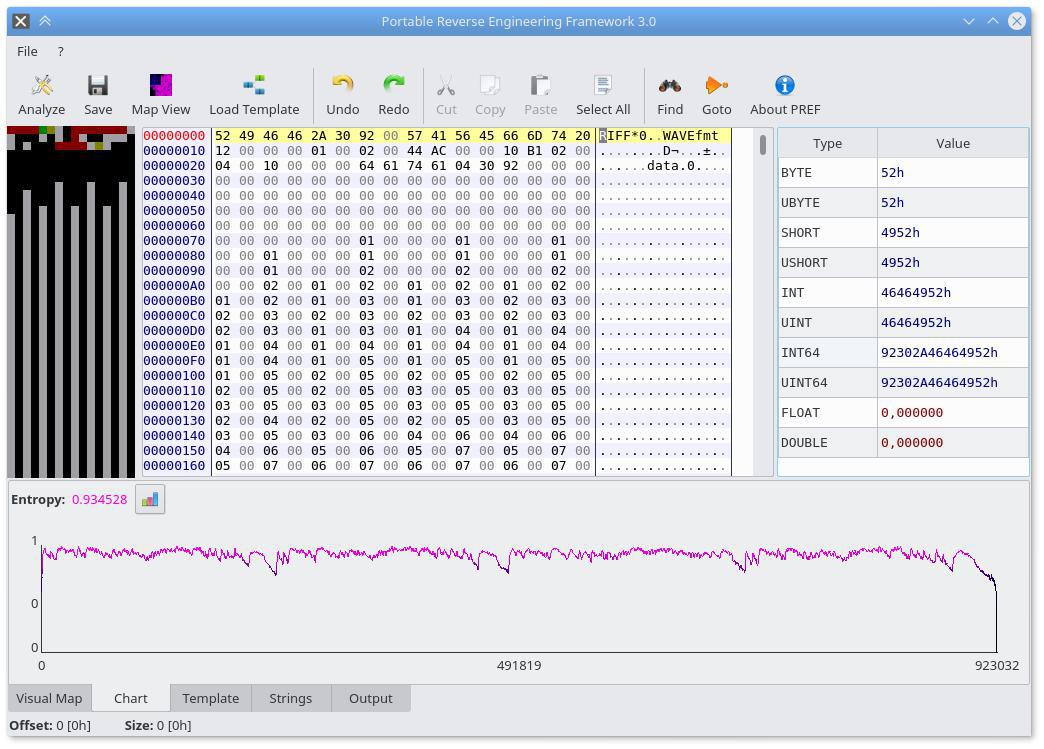Open Map View from the toolbar
The image size is (1044, 749).
click(160, 95)
